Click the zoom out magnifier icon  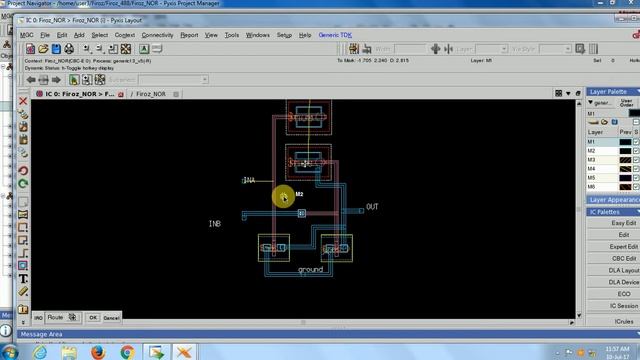point(100,49)
